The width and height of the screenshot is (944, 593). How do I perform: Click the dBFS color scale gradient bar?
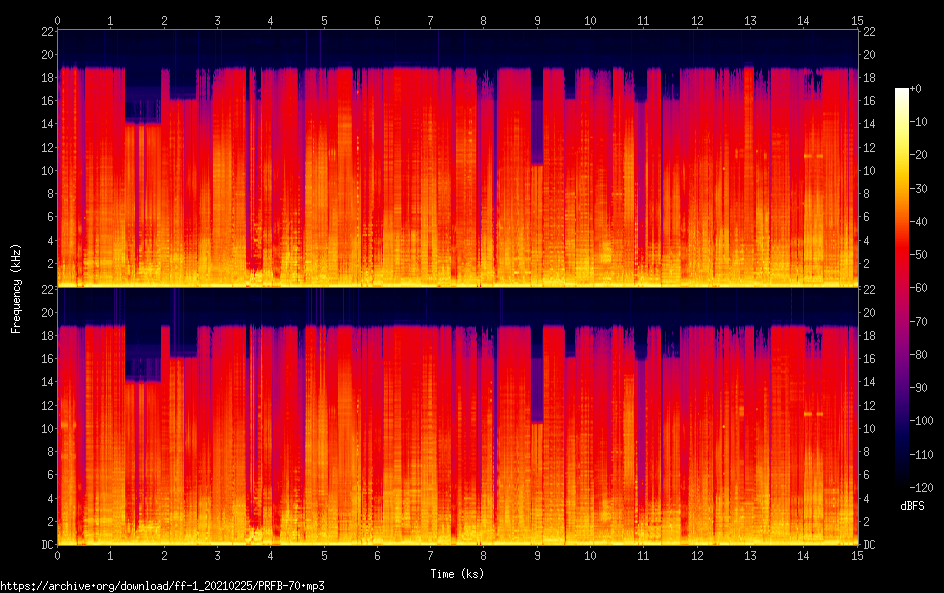tap(901, 287)
